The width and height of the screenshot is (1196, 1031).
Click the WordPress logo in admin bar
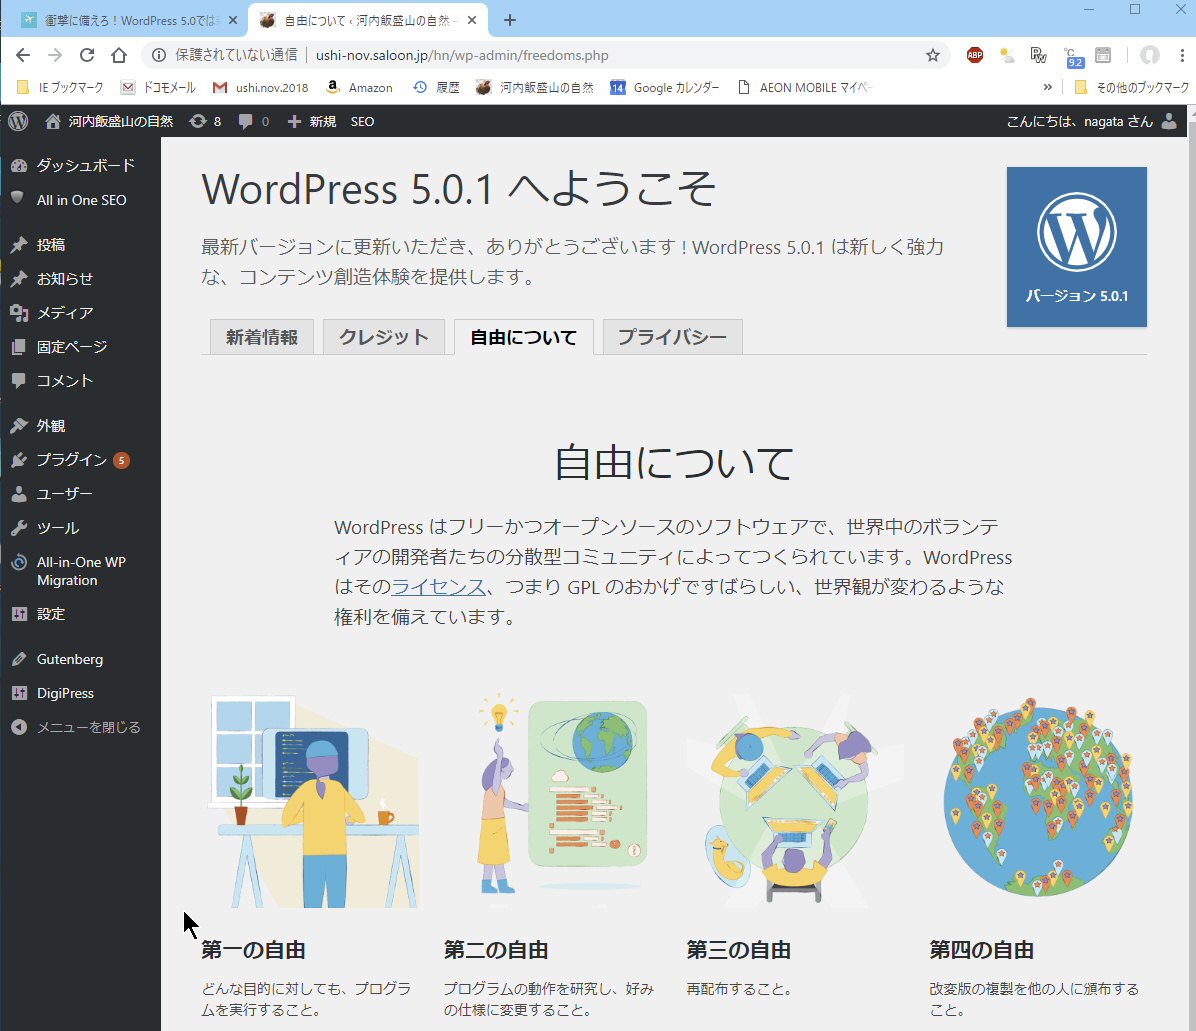(18, 121)
